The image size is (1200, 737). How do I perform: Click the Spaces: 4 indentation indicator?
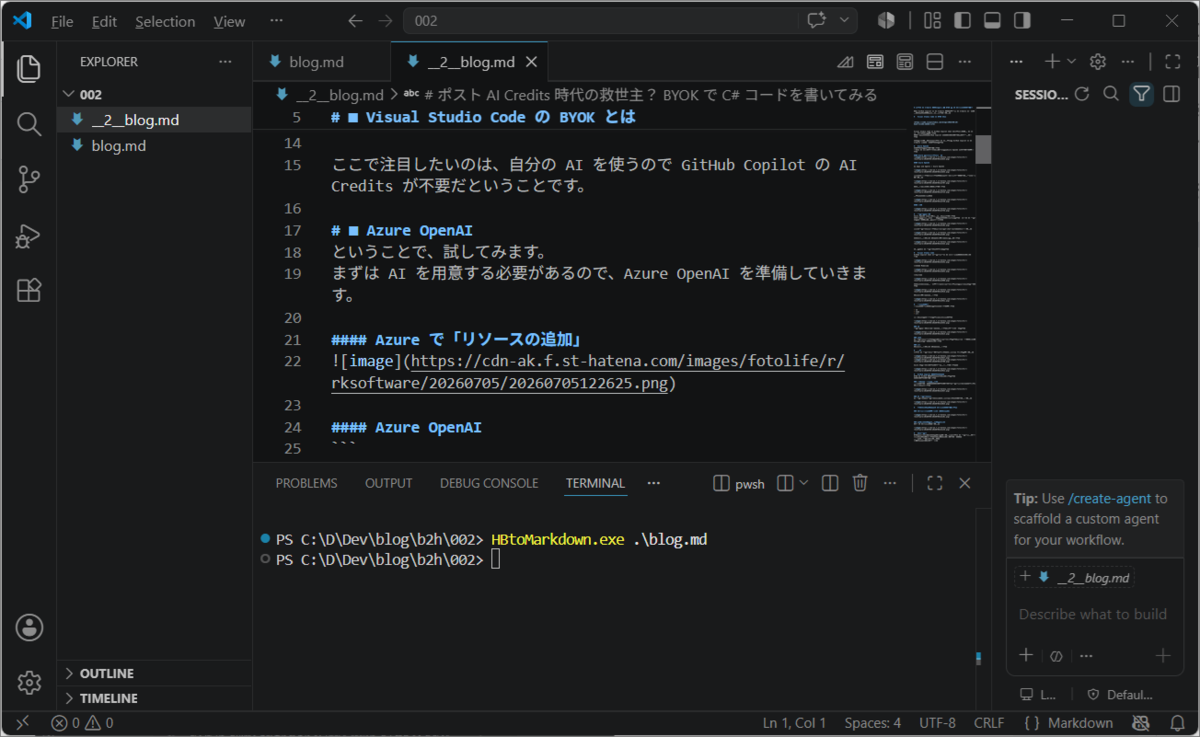point(872,723)
